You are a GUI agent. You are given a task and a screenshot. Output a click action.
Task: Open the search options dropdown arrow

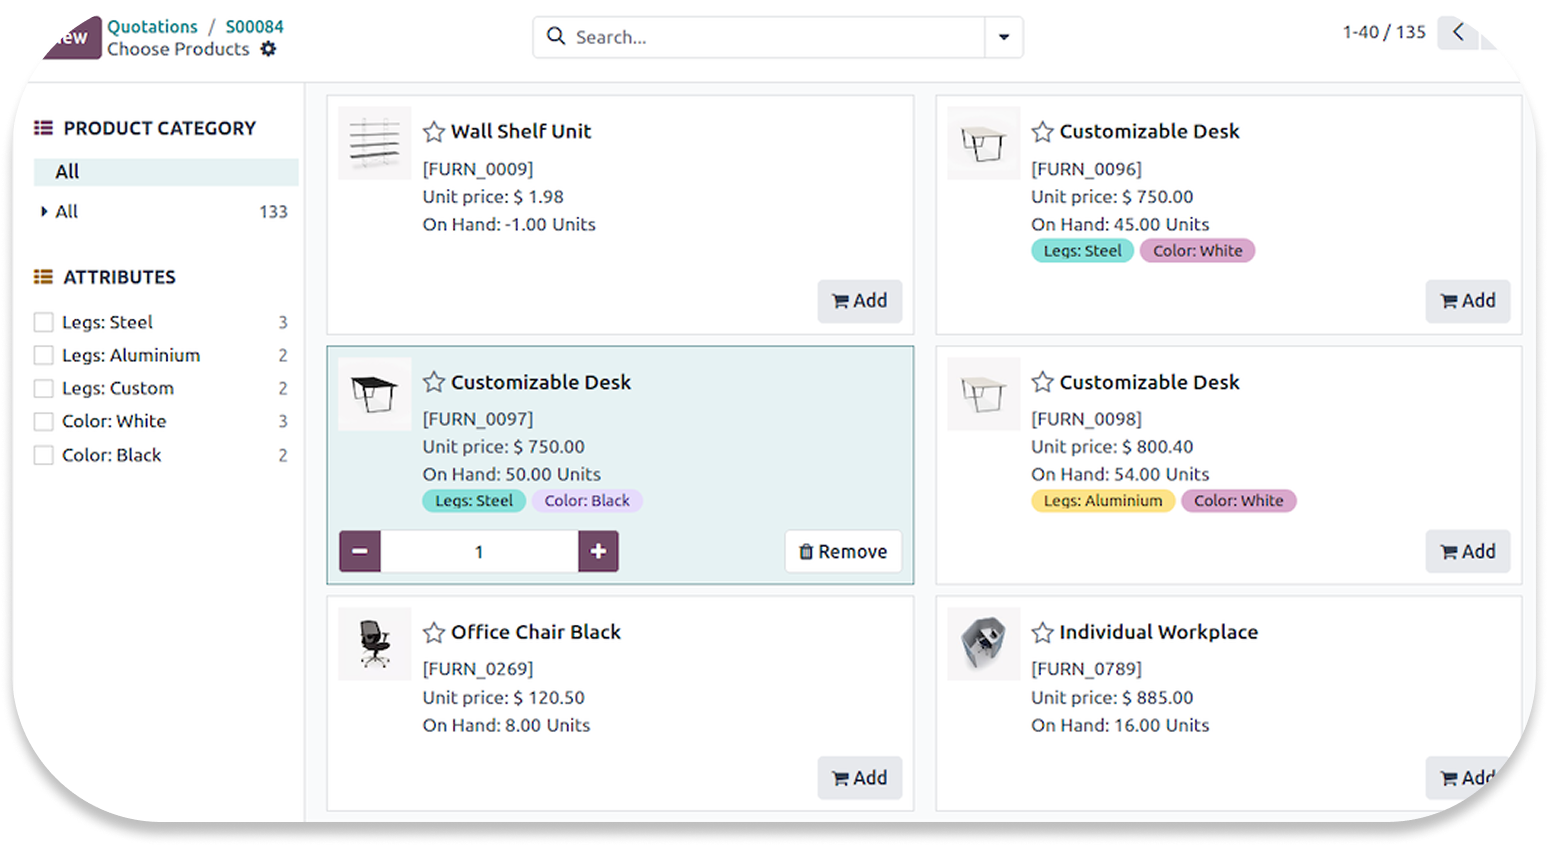click(1003, 38)
